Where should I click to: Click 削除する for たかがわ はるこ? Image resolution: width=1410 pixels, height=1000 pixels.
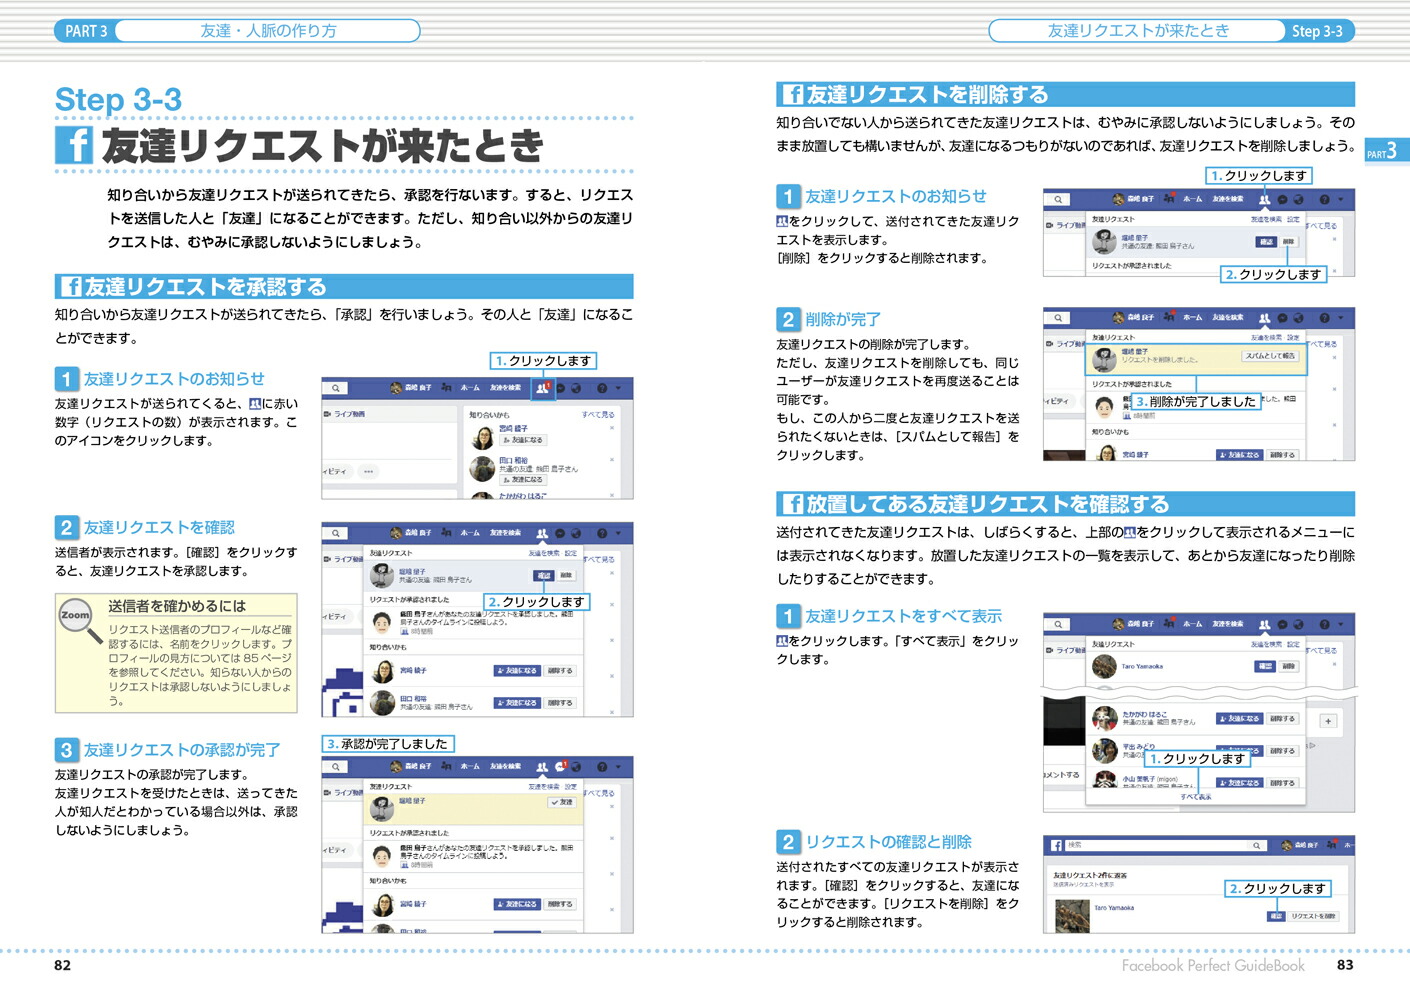[1283, 719]
